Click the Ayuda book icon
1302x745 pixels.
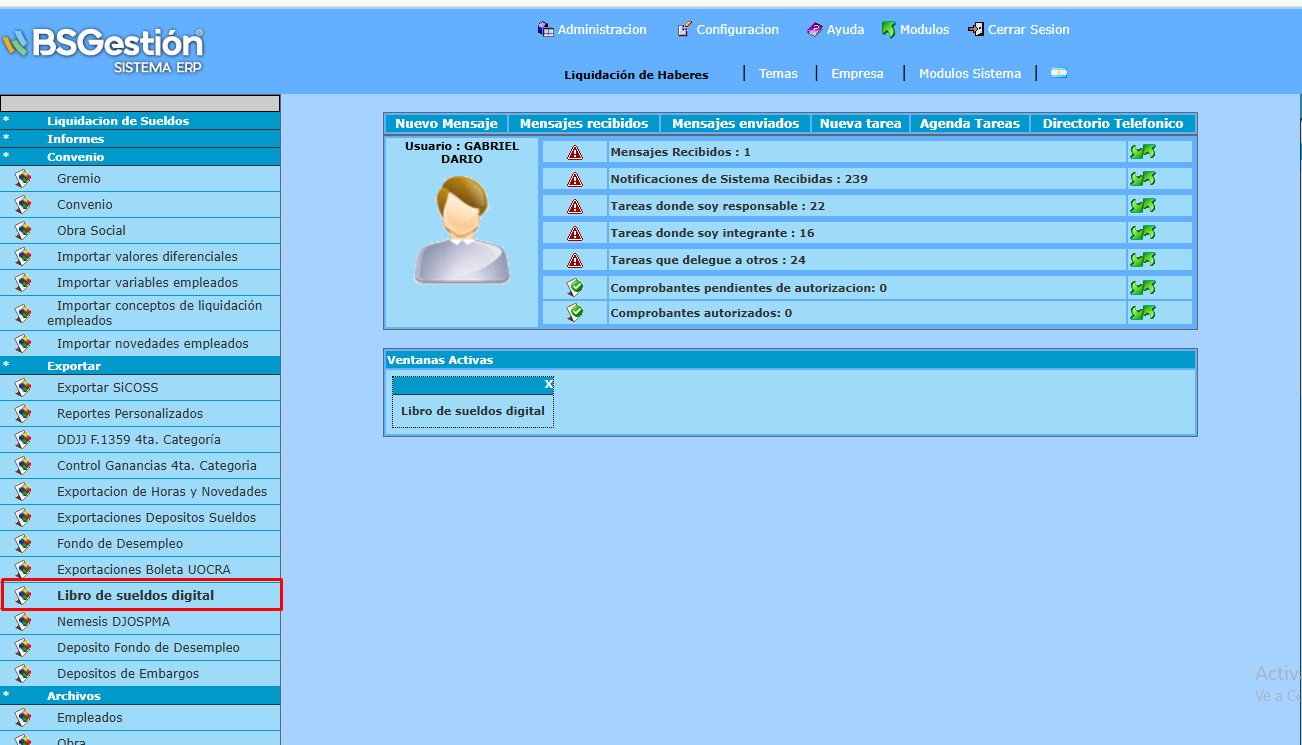815,30
